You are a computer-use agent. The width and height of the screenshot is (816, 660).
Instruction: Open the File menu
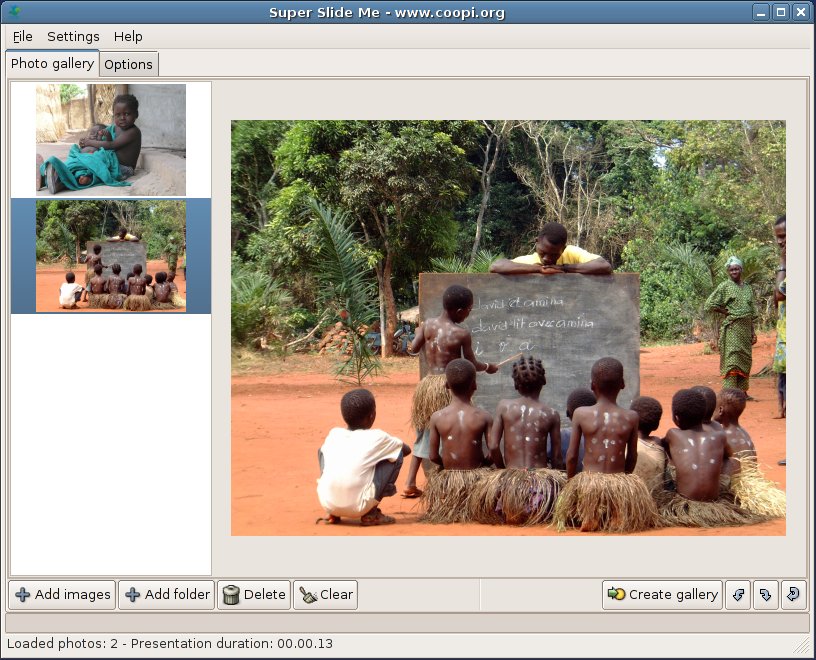click(22, 36)
